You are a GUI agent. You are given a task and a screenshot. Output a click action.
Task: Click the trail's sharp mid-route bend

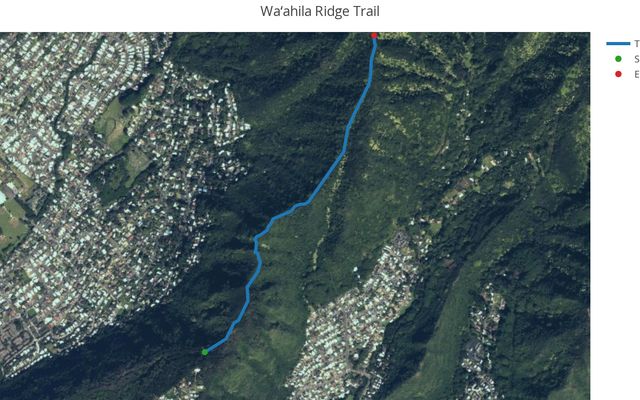256,239
